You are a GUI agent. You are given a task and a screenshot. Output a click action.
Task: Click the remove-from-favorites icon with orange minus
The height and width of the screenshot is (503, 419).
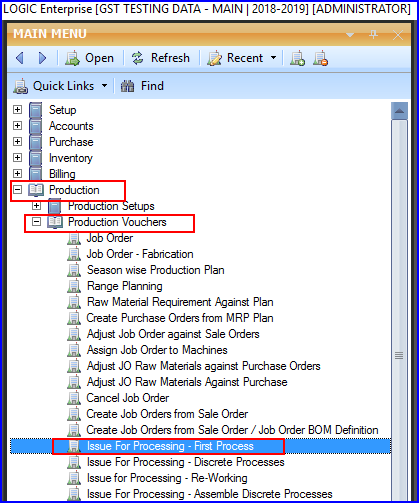(320, 58)
